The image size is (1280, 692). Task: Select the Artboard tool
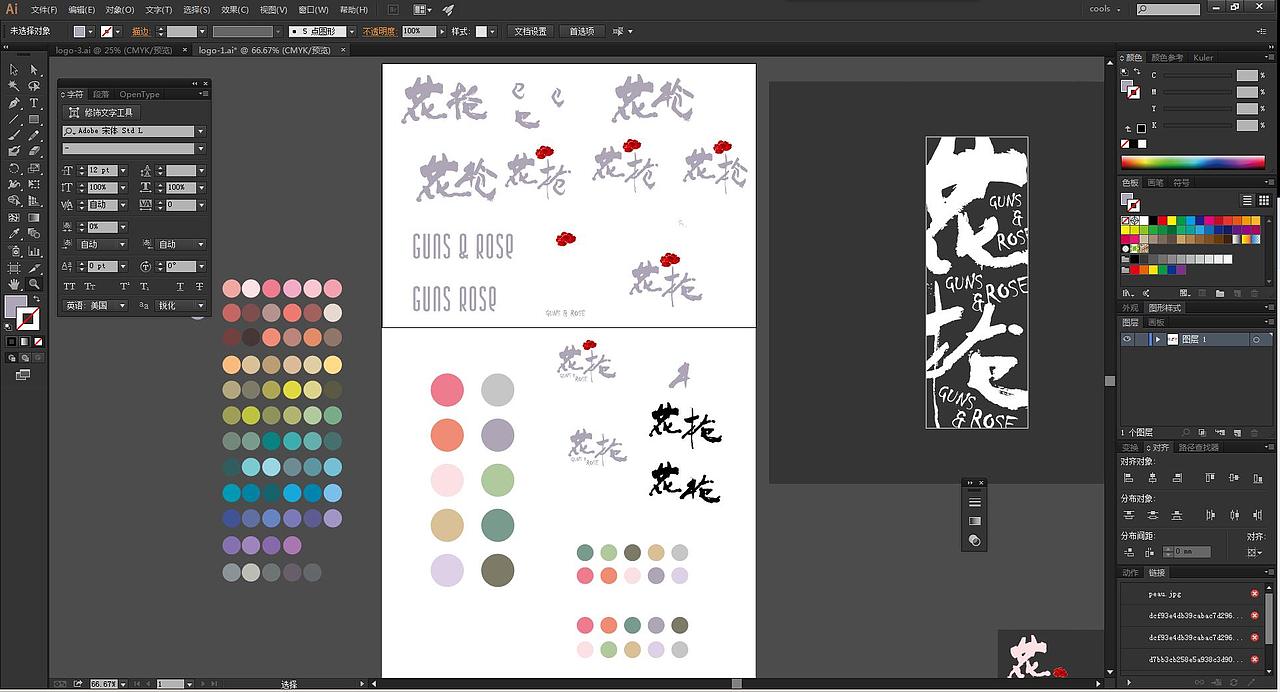point(14,268)
